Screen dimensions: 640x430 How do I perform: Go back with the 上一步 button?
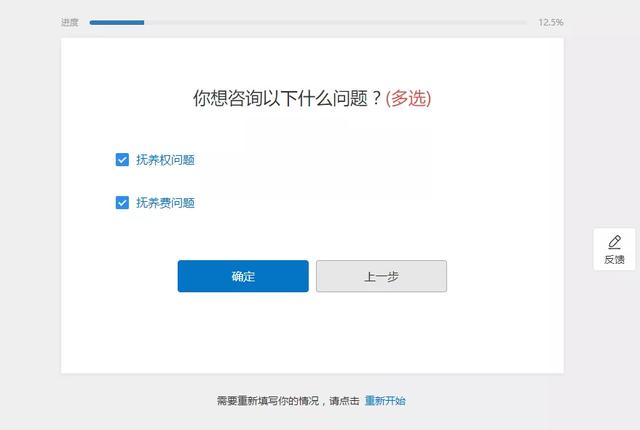coord(381,276)
